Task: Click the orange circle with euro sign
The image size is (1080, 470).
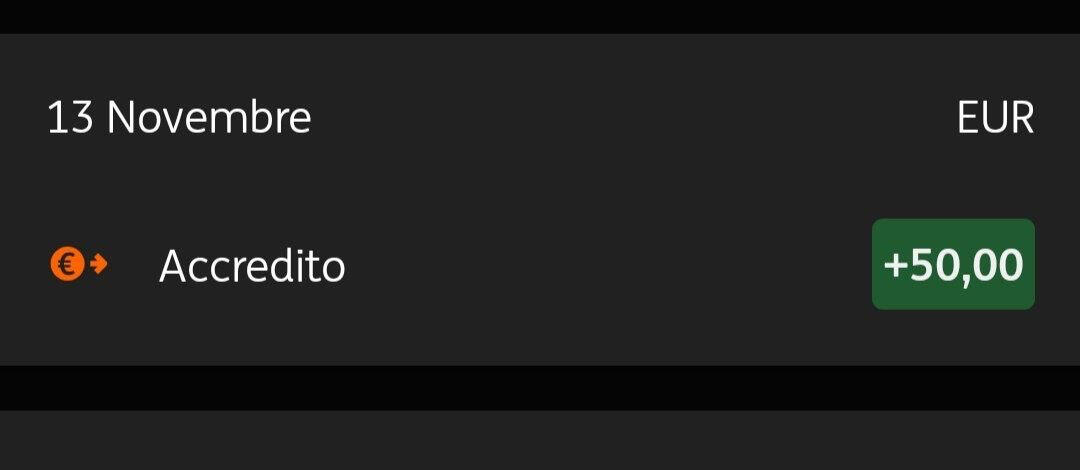Action: point(66,265)
